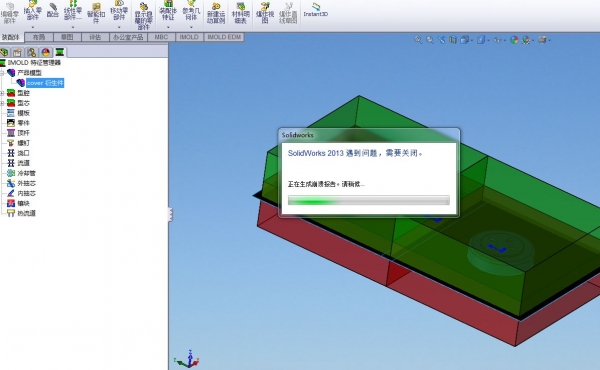
Task: Click the zoom-to-fit magnifier view icon
Action: [x=418, y=40]
